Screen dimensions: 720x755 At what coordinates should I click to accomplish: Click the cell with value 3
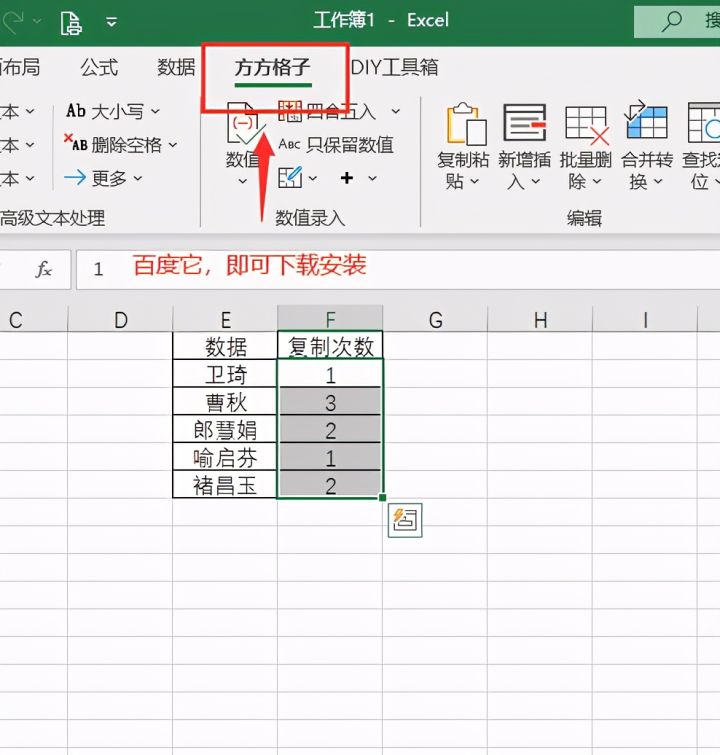(330, 402)
